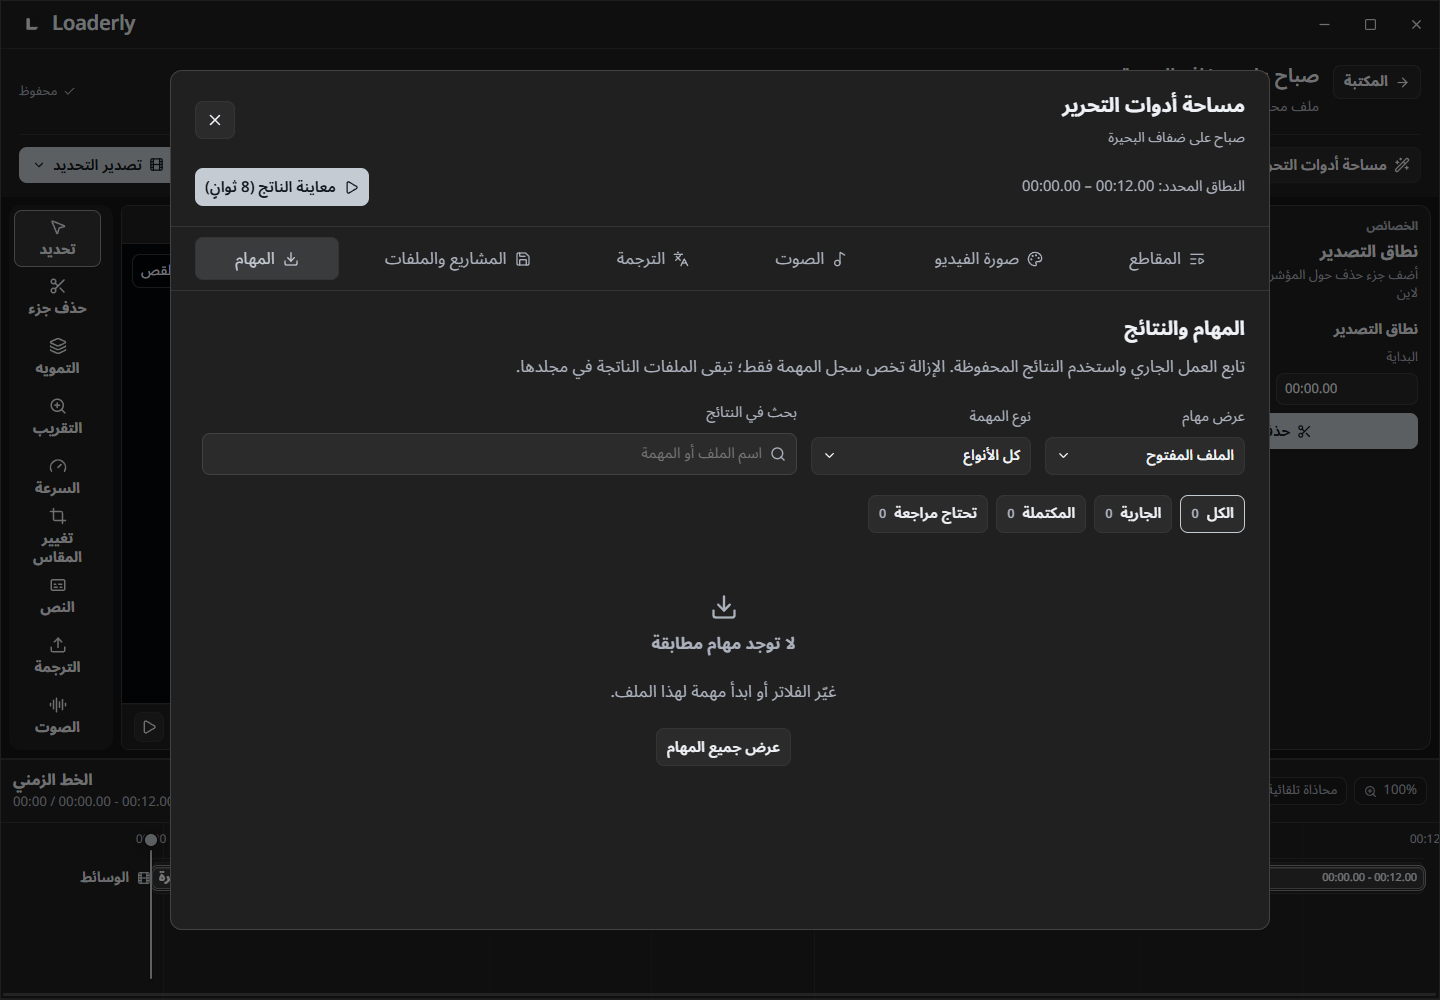1440x1000 pixels.
Task: Filter by الجارية tasks
Action: pyautogui.click(x=1133, y=514)
